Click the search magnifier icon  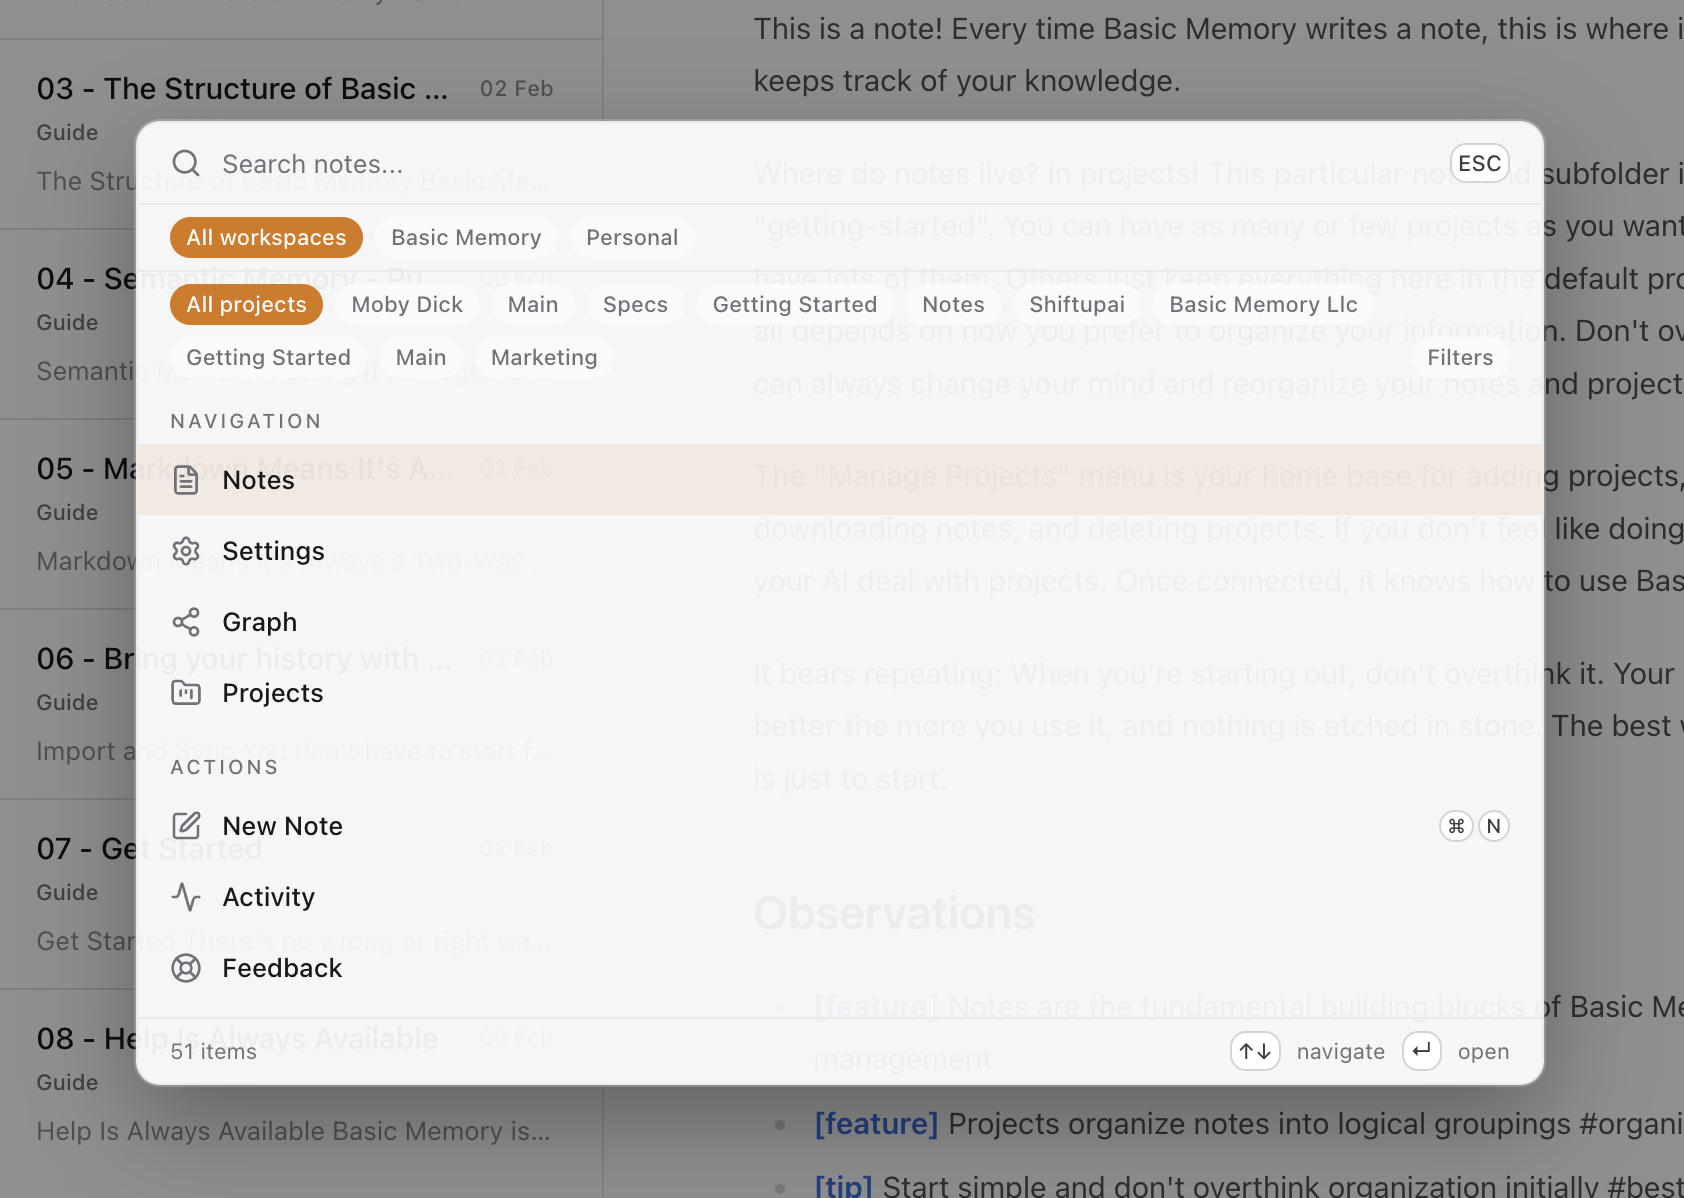pos(186,163)
